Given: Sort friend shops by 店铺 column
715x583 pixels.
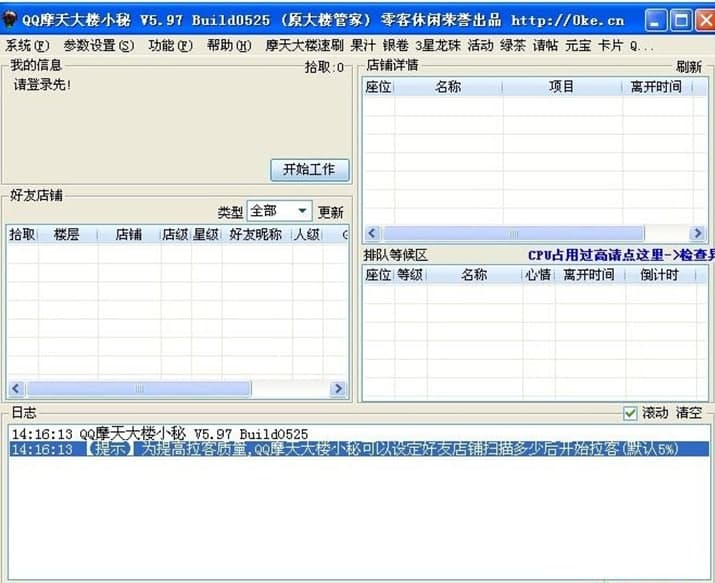Looking at the screenshot, I should 129,234.
